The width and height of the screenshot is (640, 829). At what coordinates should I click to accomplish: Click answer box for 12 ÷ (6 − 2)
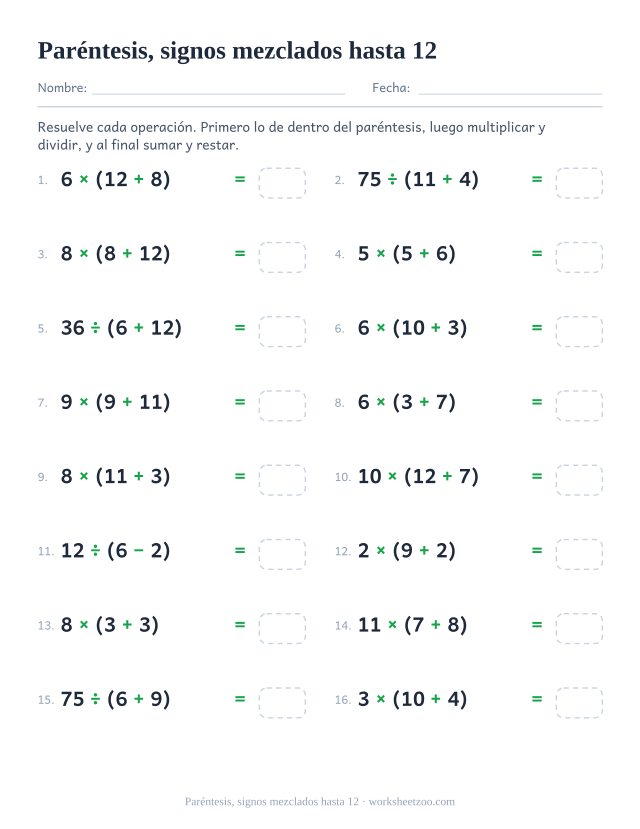tap(282, 554)
